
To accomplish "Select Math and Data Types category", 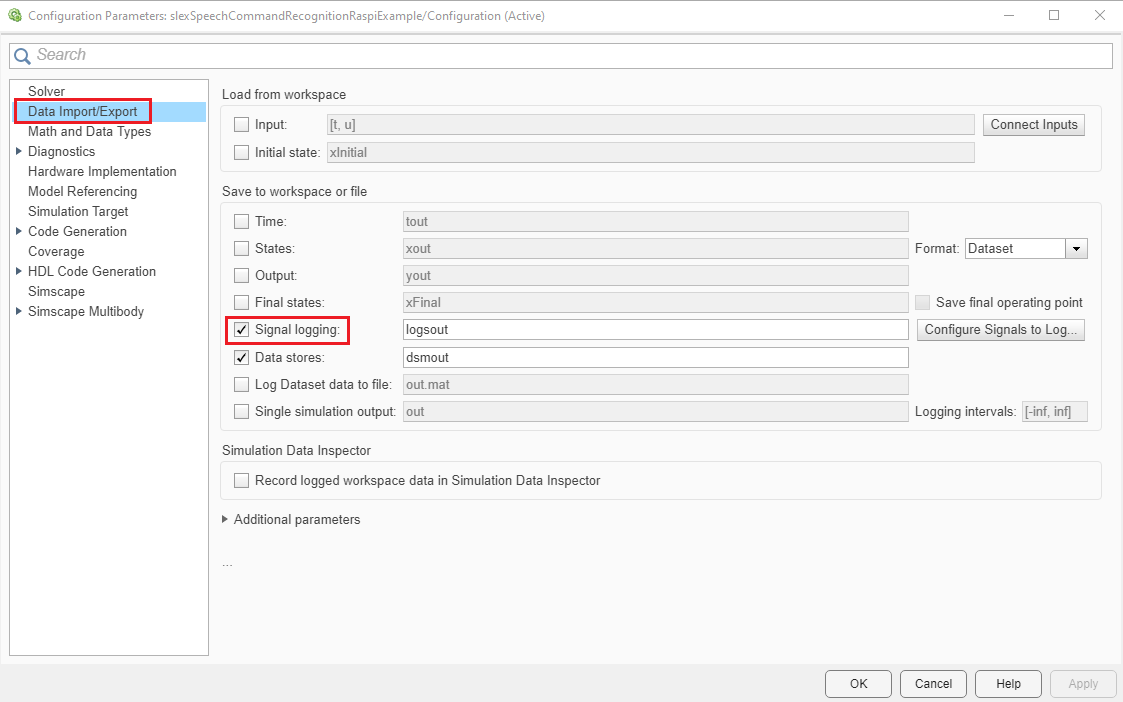I will tap(89, 132).
